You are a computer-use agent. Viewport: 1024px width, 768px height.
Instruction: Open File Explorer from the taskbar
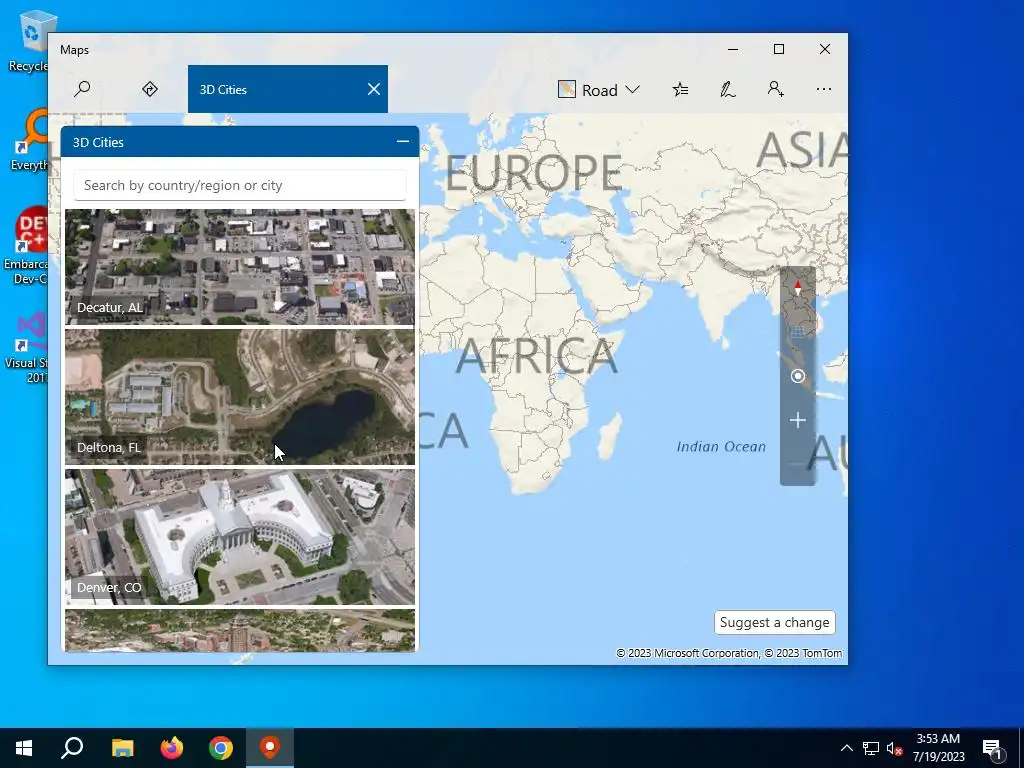122,748
